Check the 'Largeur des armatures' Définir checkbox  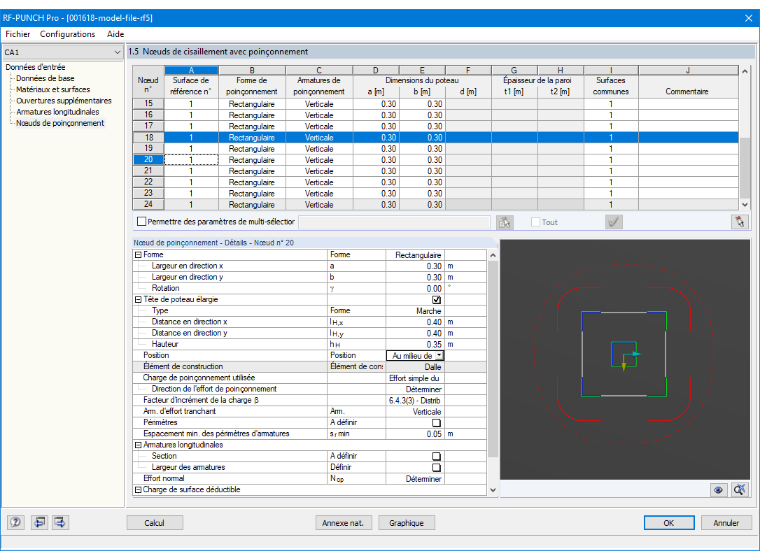tap(436, 467)
